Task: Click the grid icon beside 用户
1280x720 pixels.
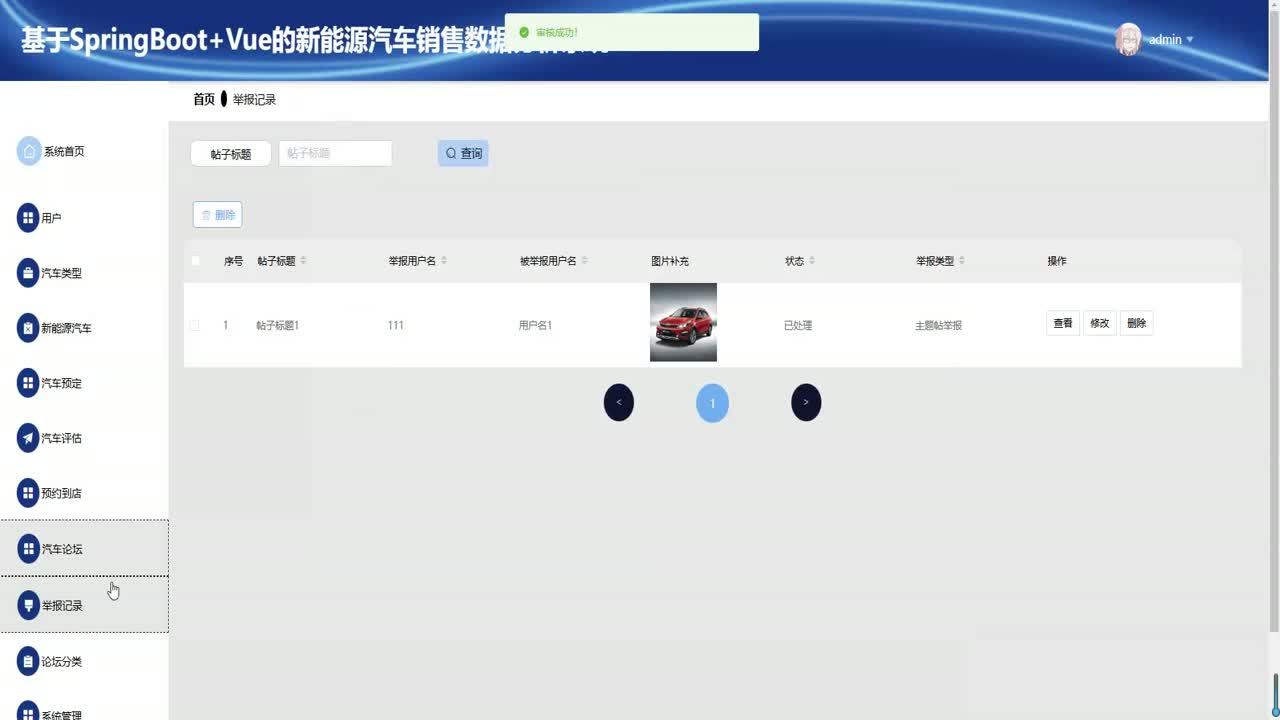Action: [x=28, y=218]
